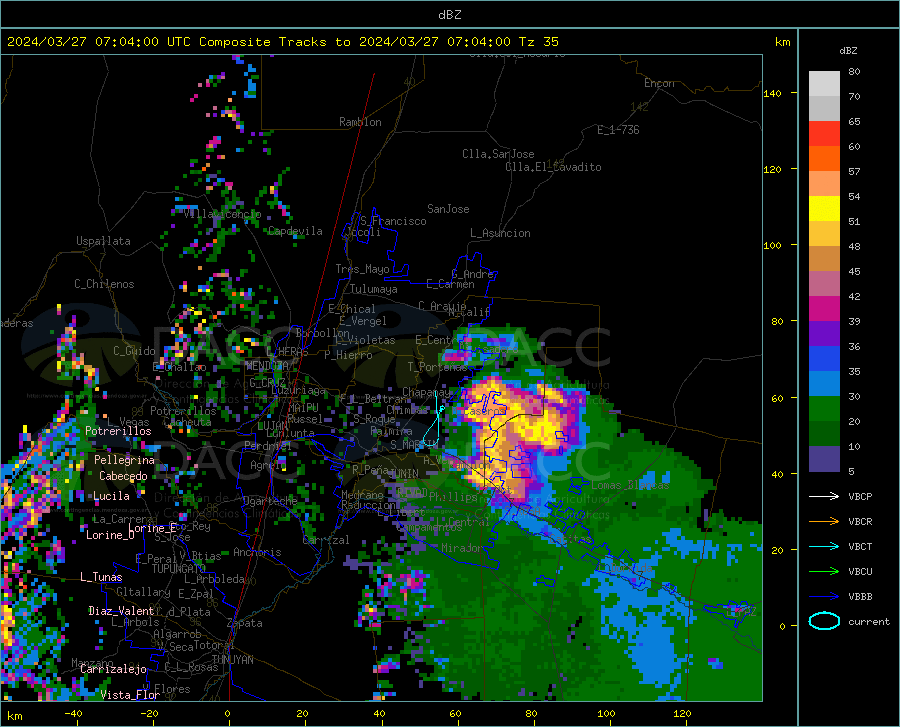Viewport: 900px width, 727px height.
Task: Click the Cabecedo pink label
Action: 123,476
